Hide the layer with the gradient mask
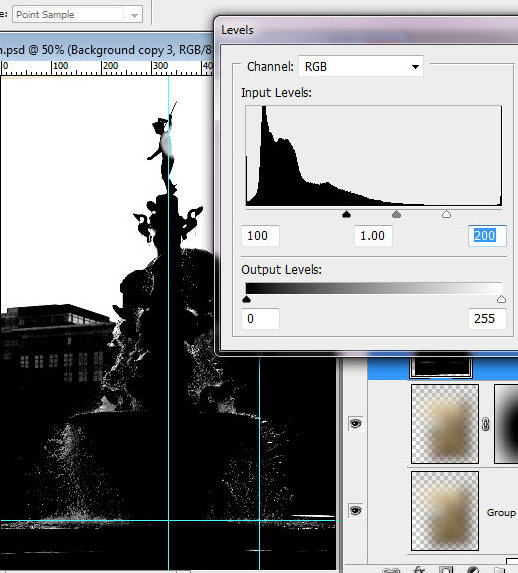This screenshot has width=518, height=573. pyautogui.click(x=355, y=424)
